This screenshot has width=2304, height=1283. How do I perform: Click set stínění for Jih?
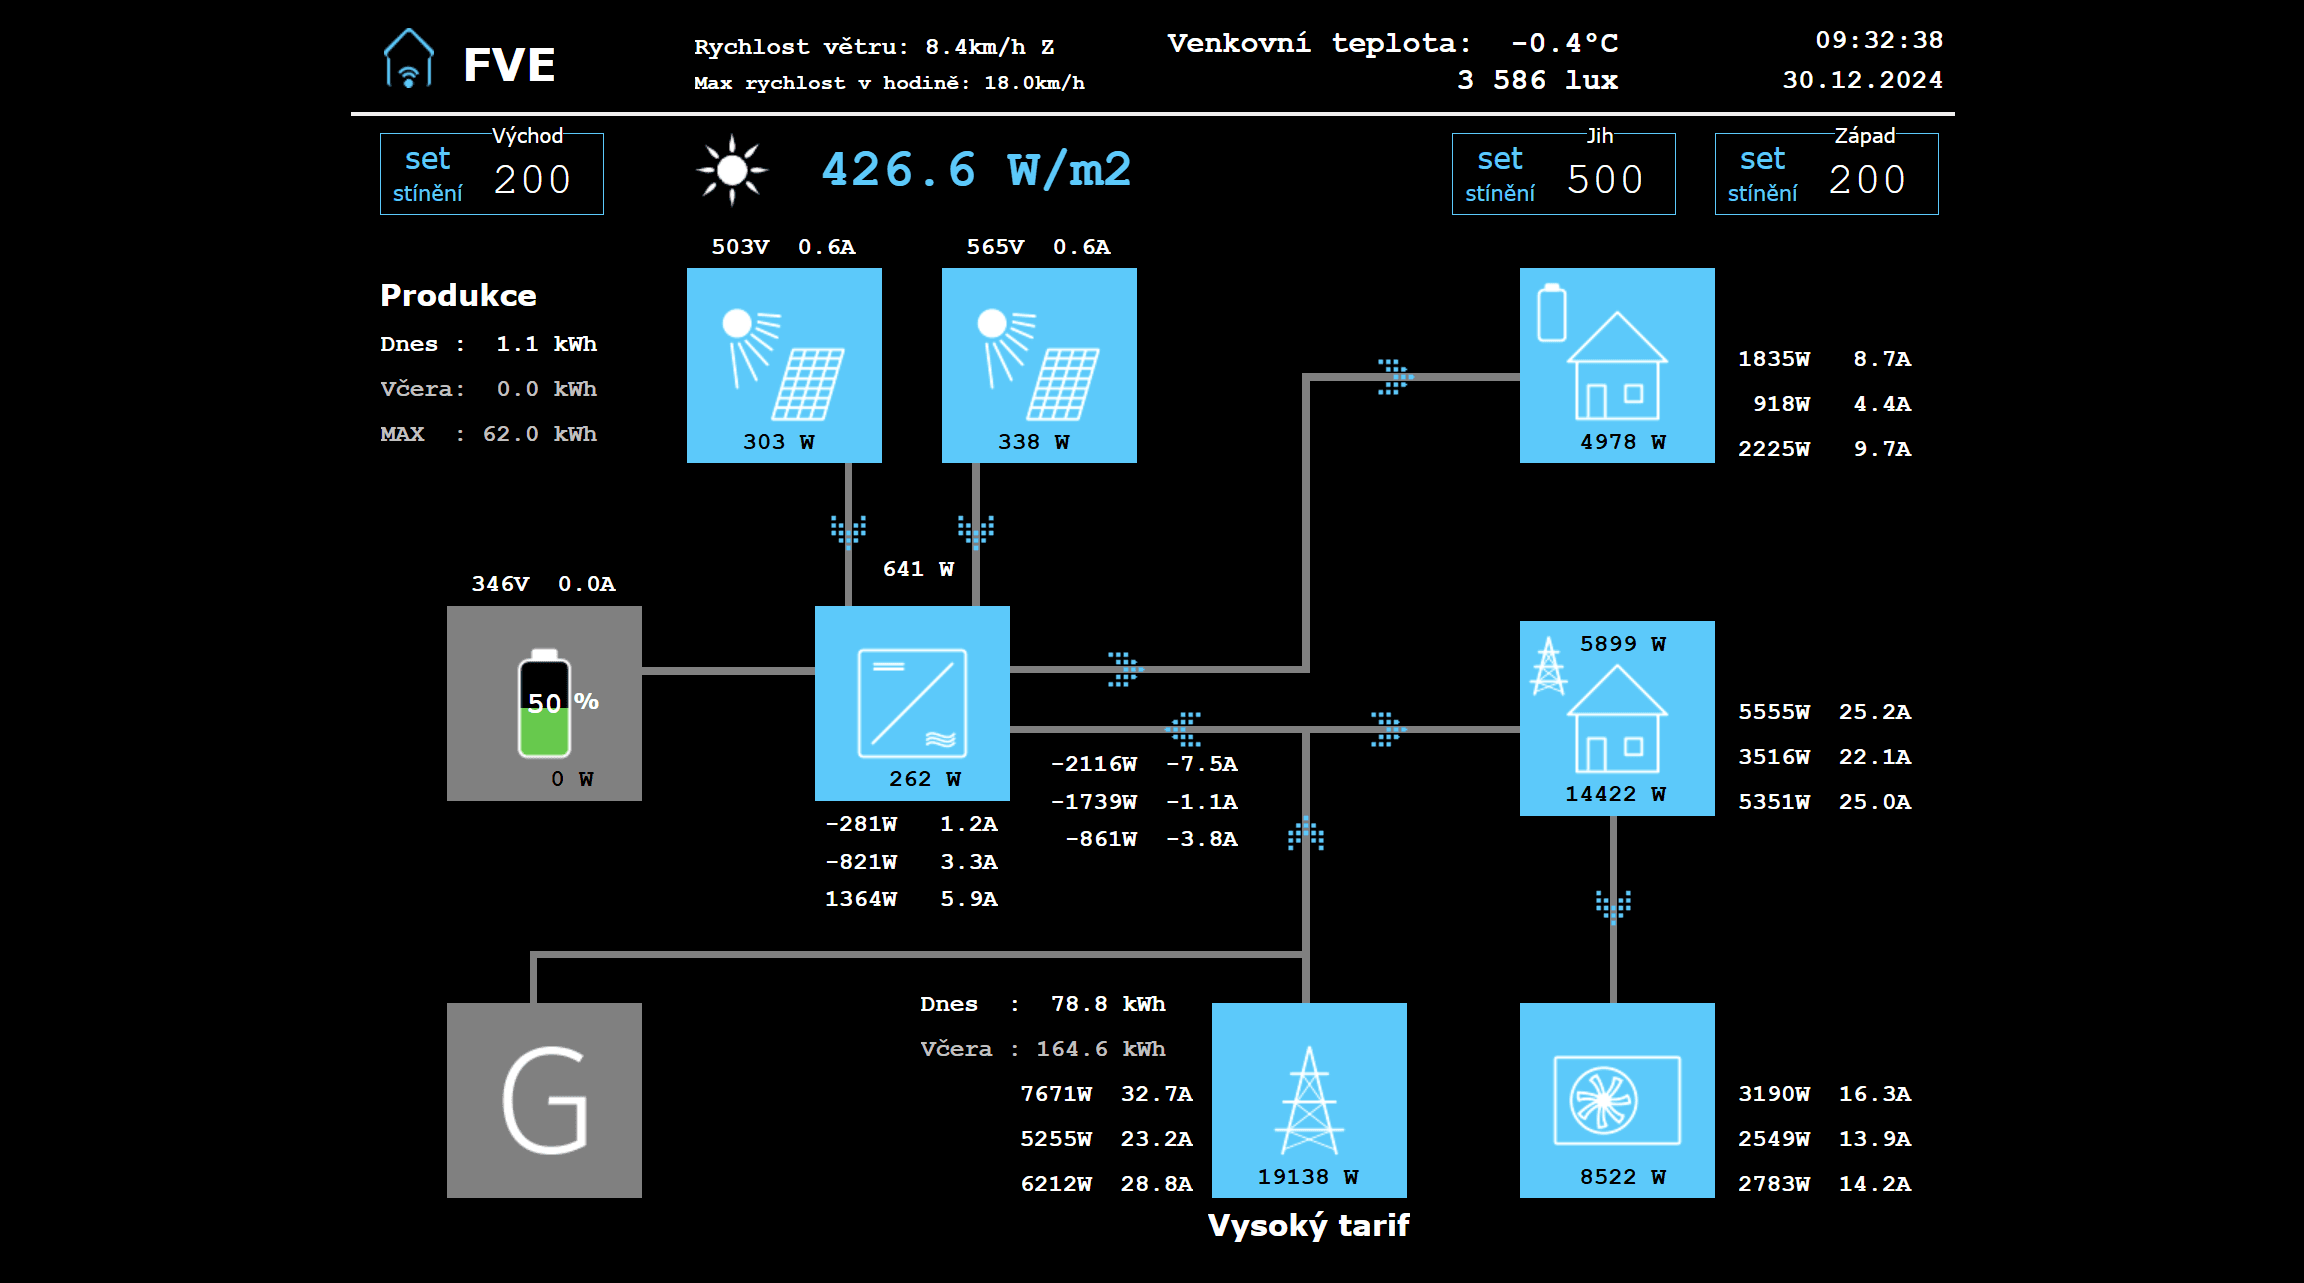click(x=1500, y=174)
